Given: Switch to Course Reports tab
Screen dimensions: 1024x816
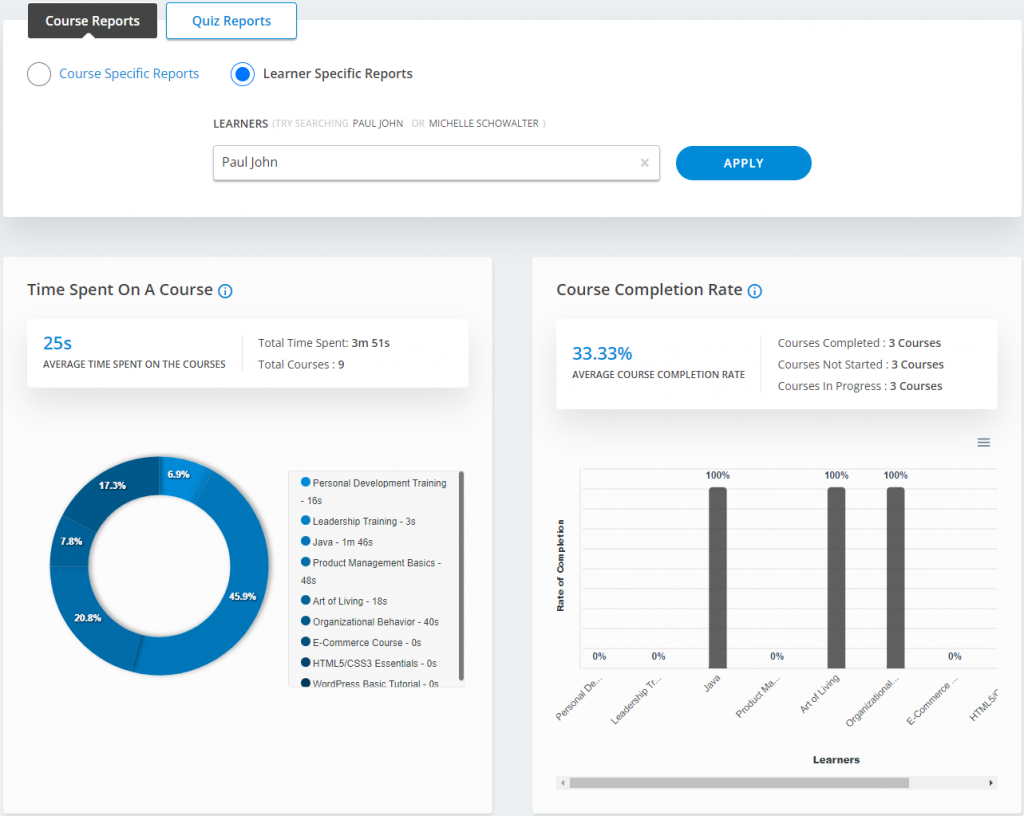Looking at the screenshot, I should coord(92,21).
